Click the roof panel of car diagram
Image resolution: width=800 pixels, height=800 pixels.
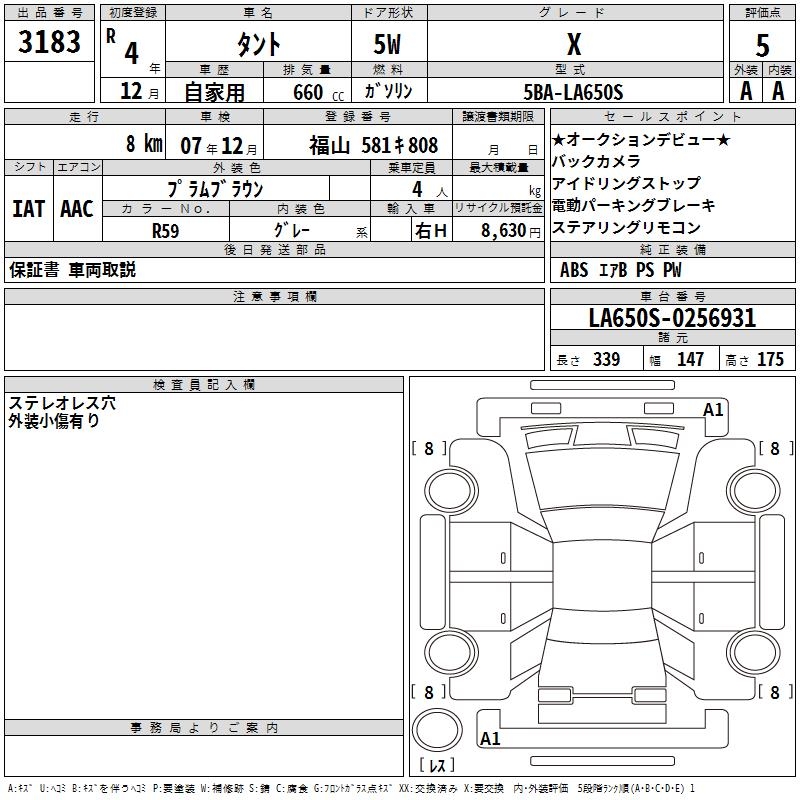coord(603,574)
